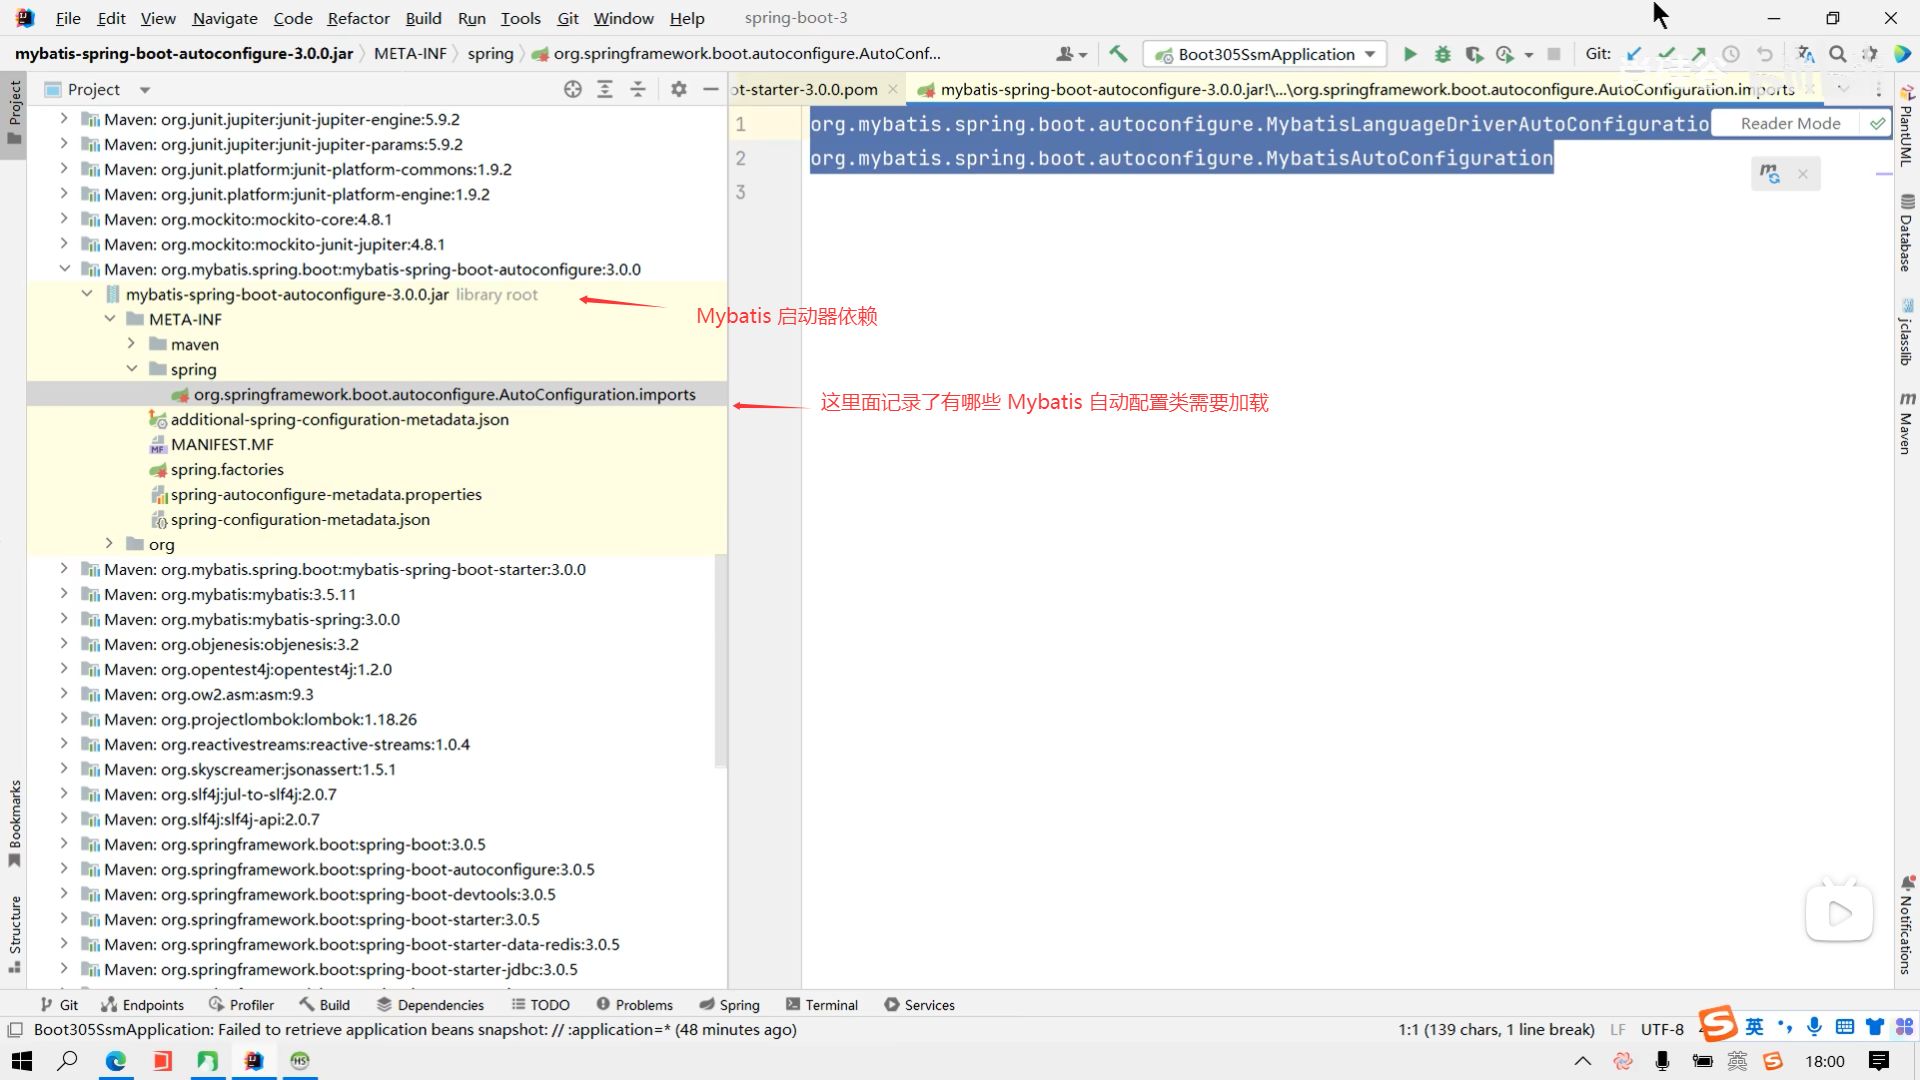Open the Refactor menu

click(x=358, y=18)
